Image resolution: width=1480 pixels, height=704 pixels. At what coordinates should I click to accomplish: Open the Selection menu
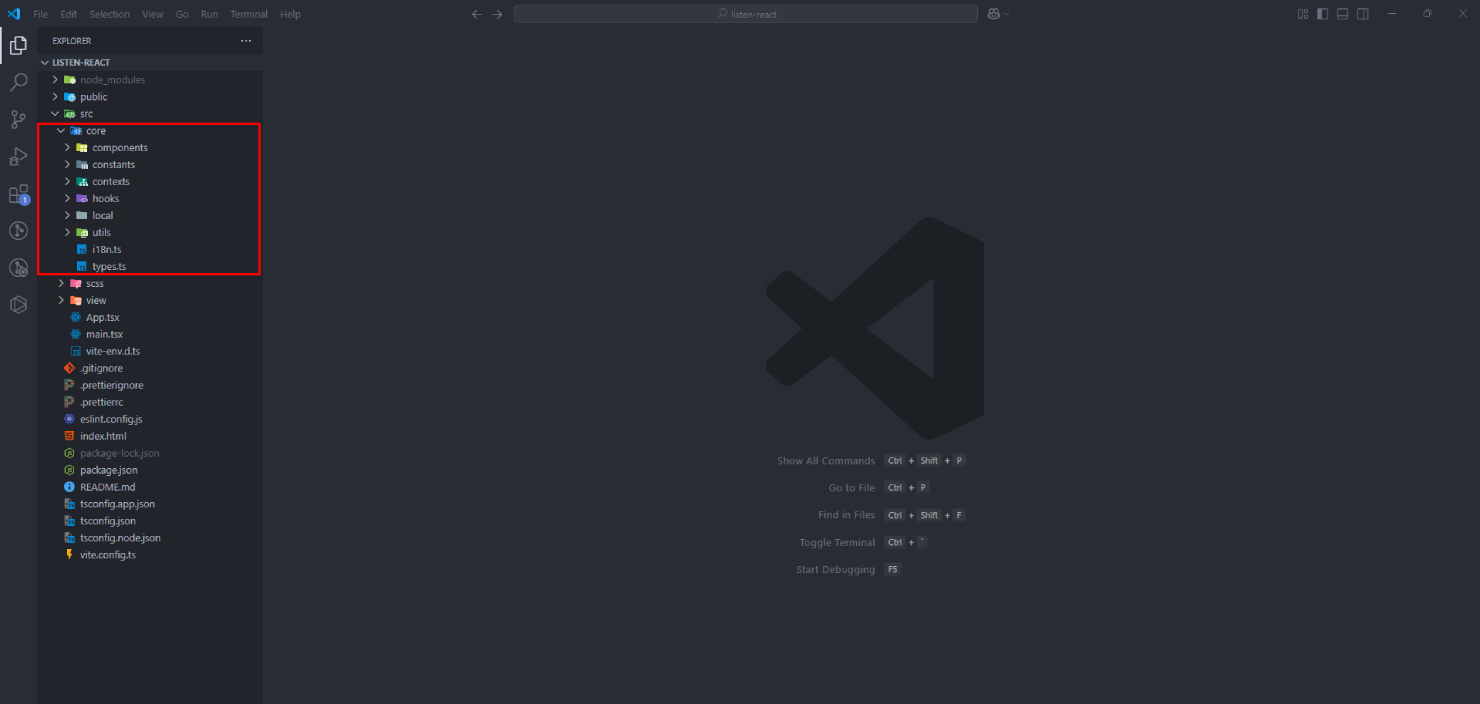coord(109,14)
